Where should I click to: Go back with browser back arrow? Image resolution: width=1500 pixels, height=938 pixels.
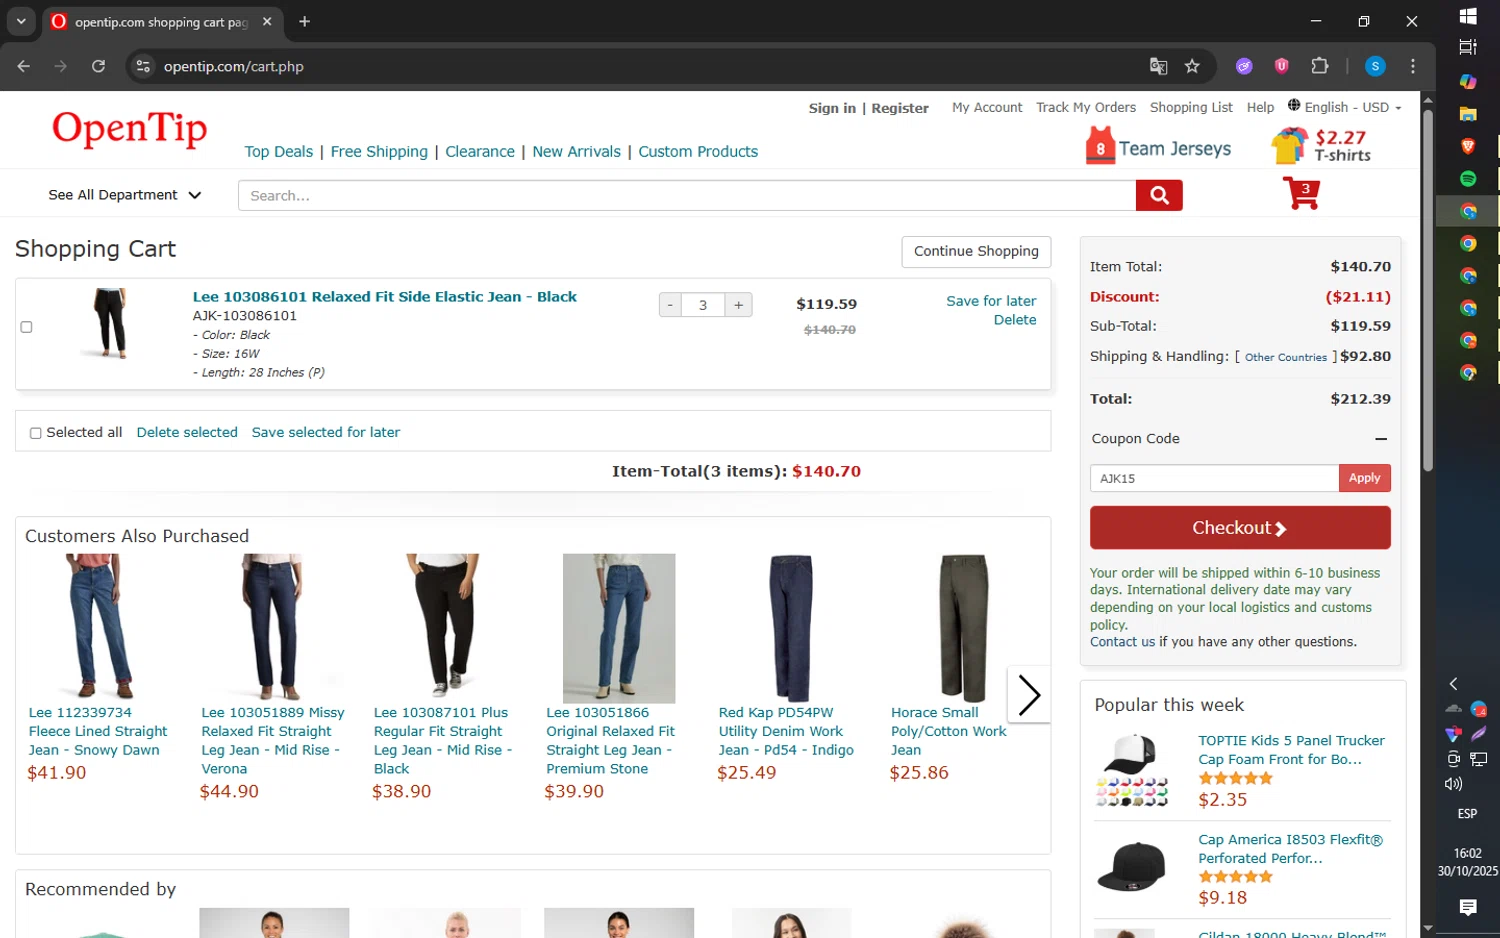tap(24, 66)
